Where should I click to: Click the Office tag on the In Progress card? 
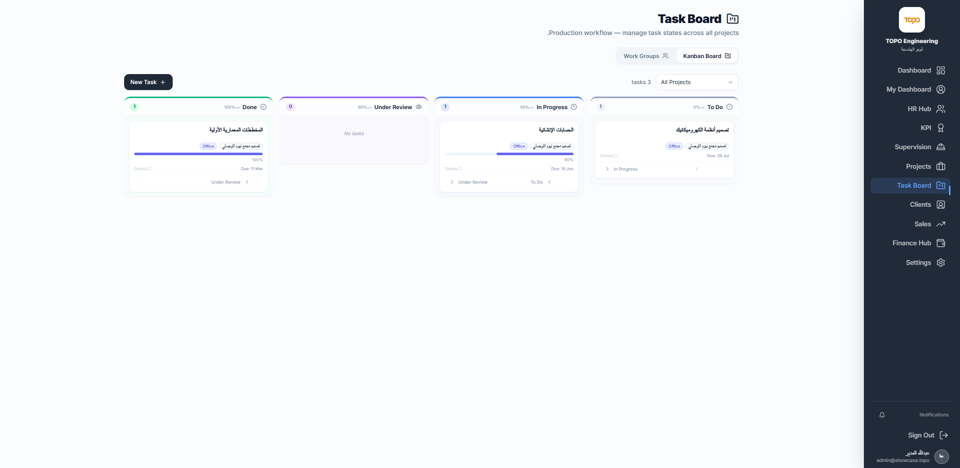(x=519, y=146)
